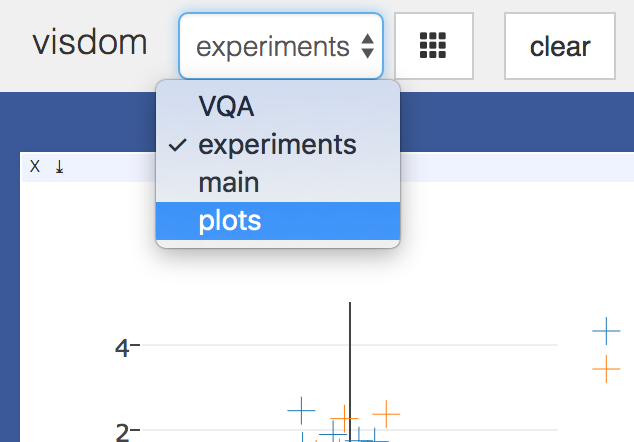Click the checkmark beside experiments
This screenshot has width=634, height=442.
[x=178, y=145]
